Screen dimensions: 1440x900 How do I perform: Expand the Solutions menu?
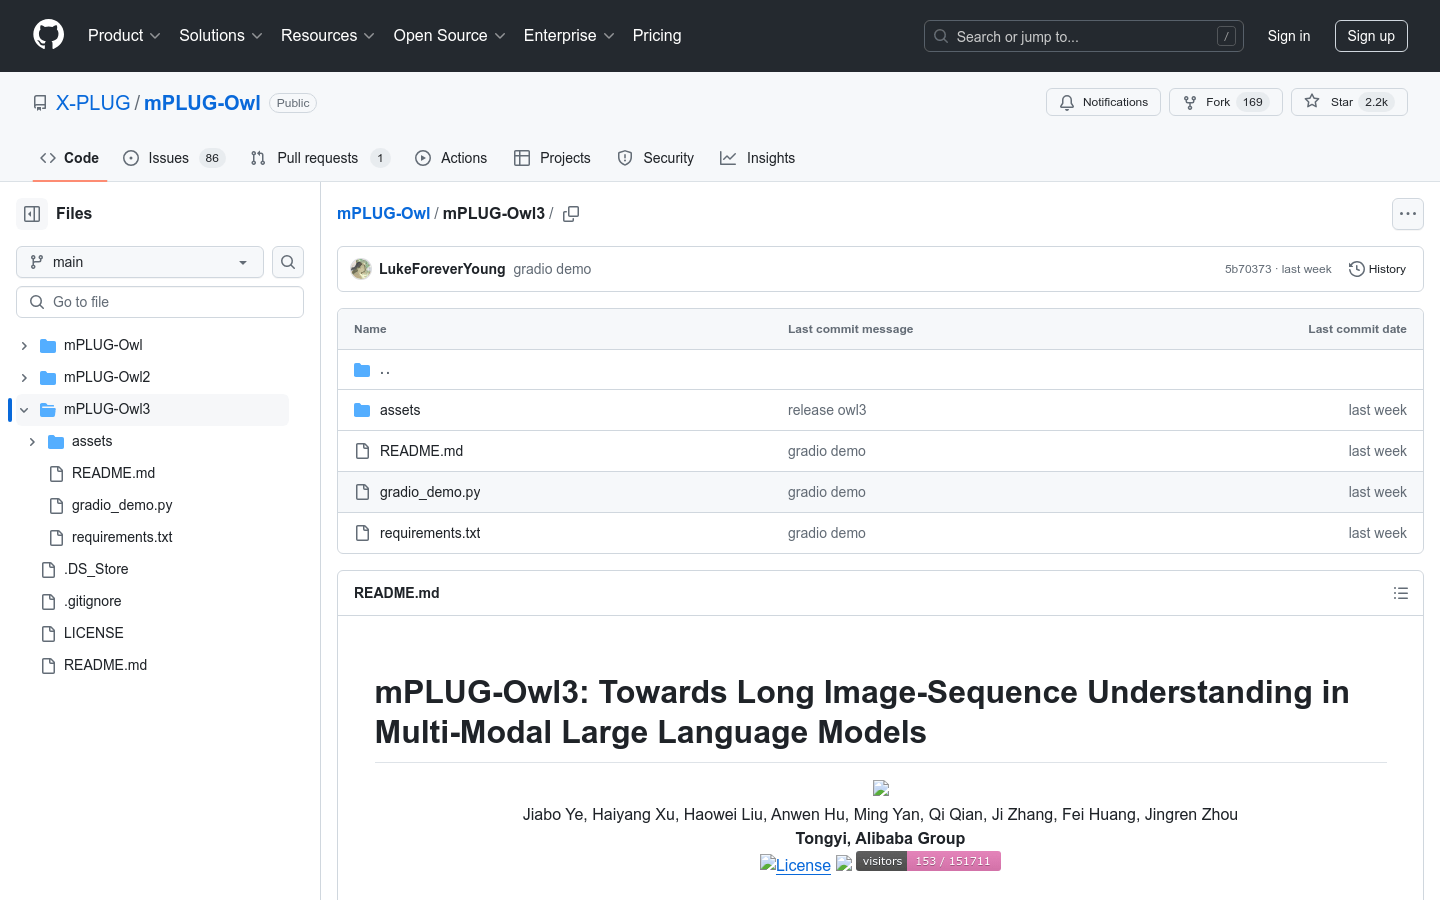(220, 36)
